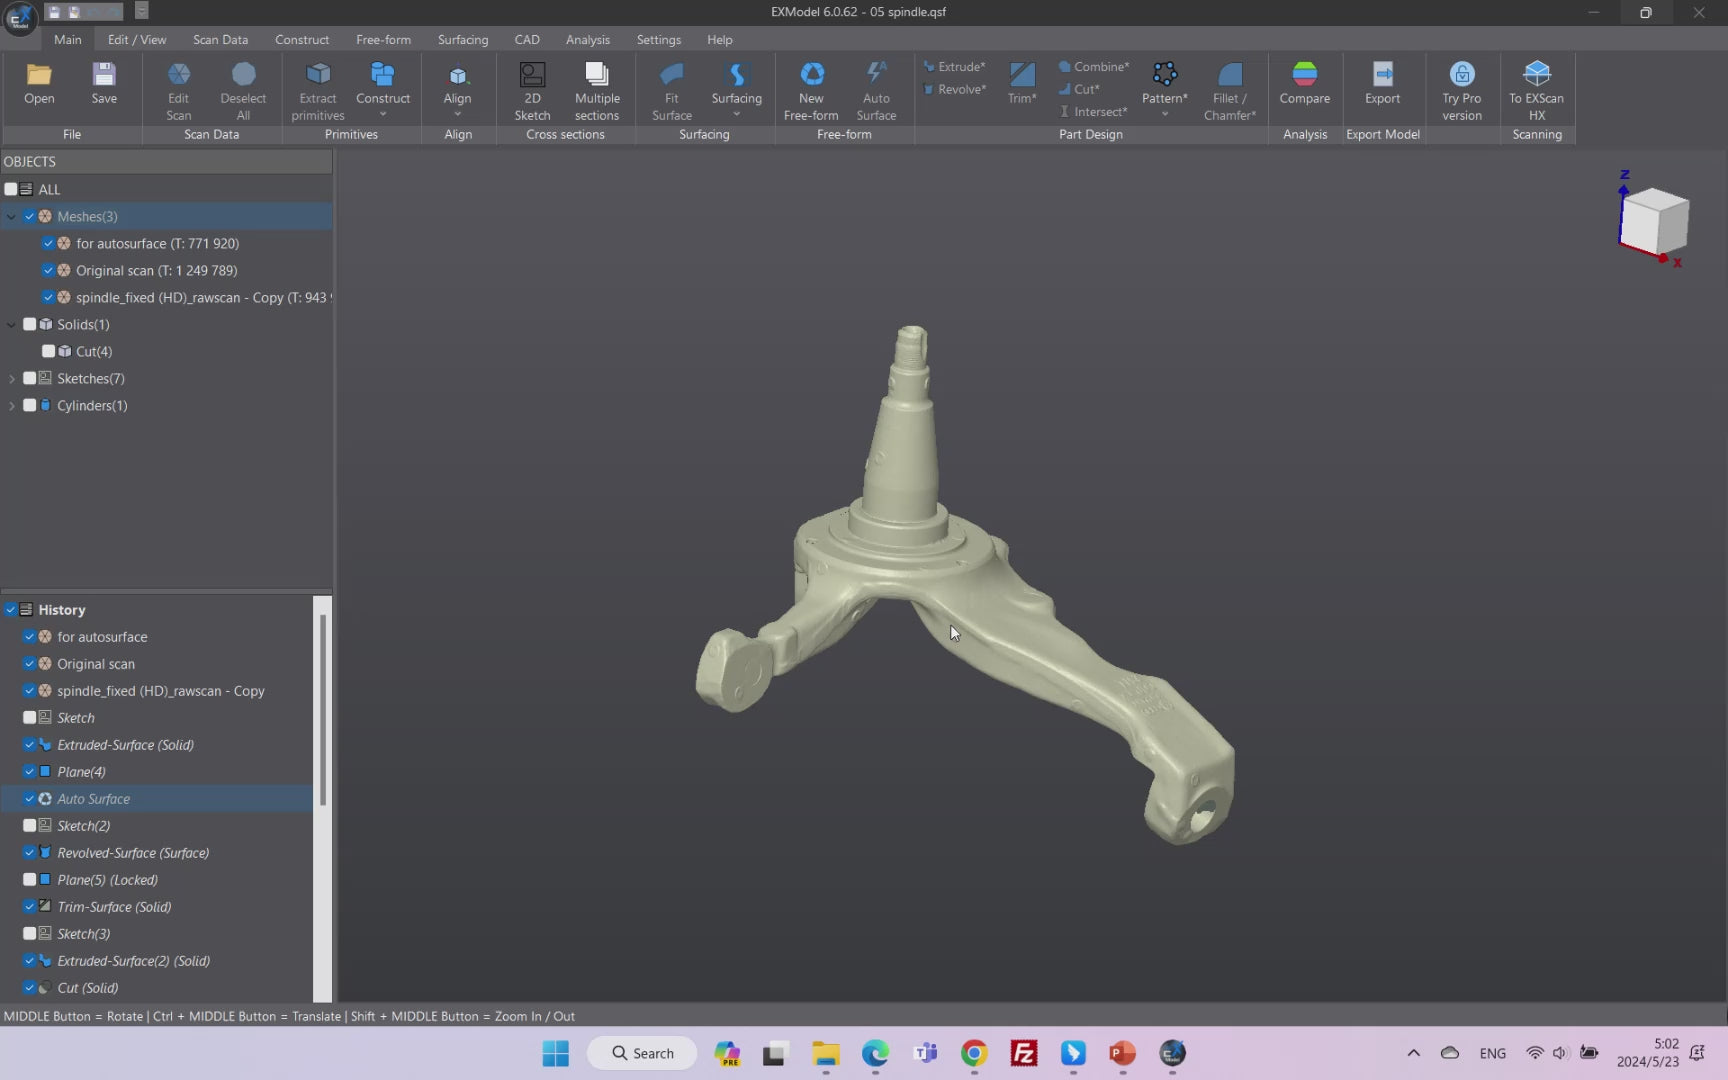The height and width of the screenshot is (1080, 1728).
Task: Uncheck 'for autosurface' mesh in Objects
Action: pyautogui.click(x=48, y=243)
